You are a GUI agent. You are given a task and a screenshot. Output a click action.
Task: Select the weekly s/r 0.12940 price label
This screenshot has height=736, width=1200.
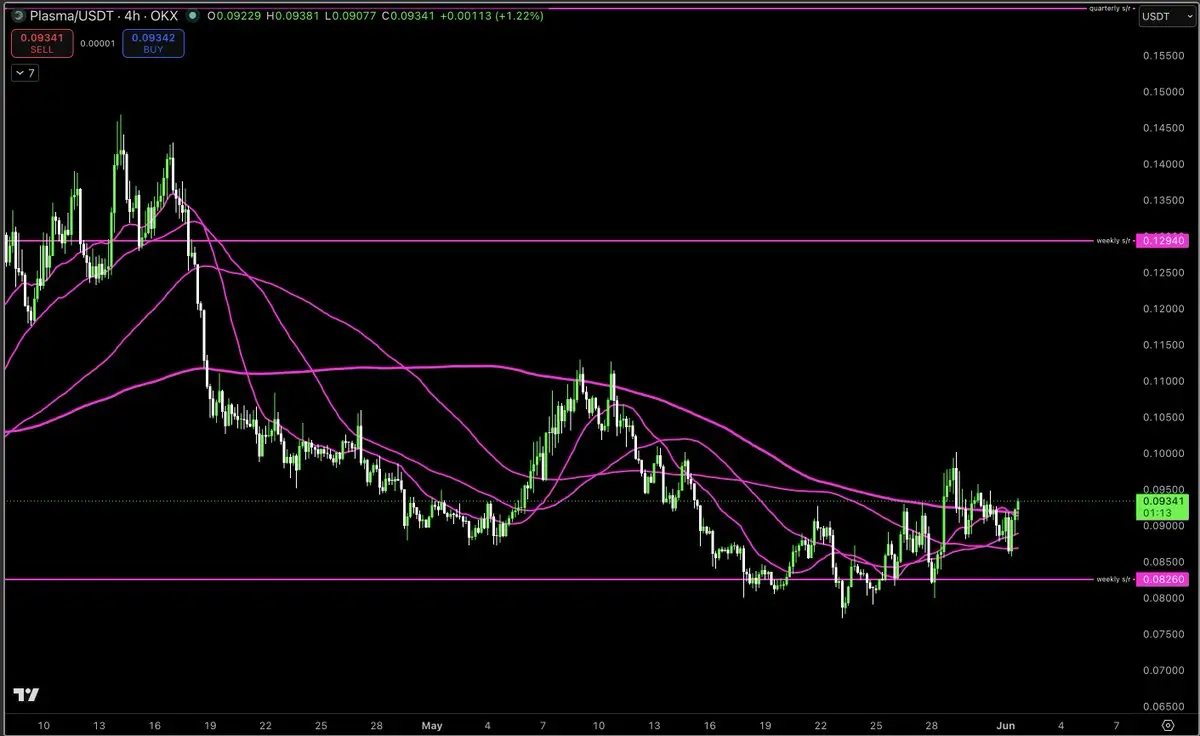tap(1163, 241)
